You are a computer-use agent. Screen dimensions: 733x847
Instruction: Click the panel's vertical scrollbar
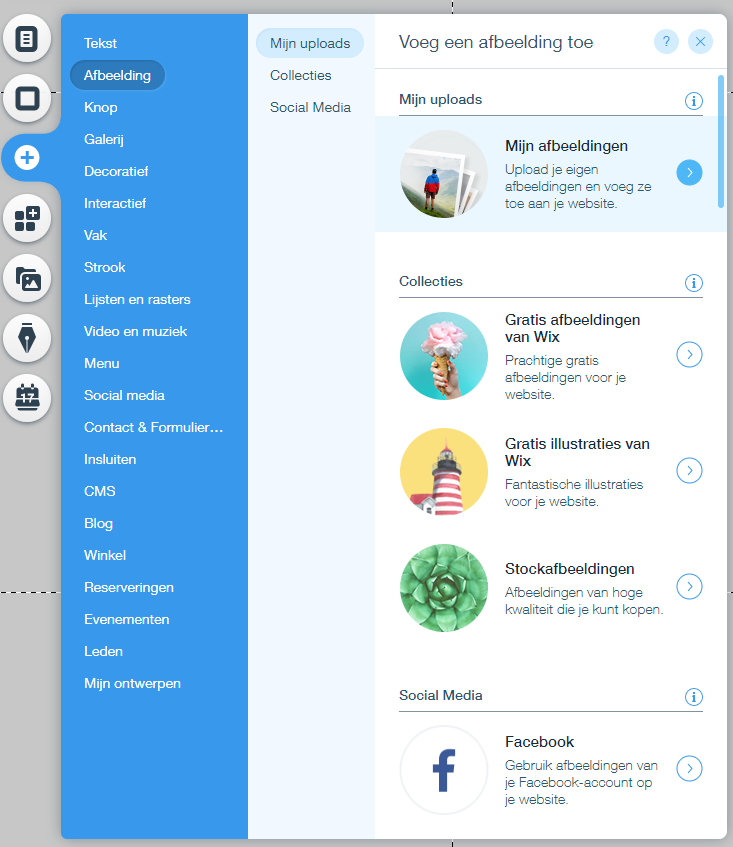coord(721,142)
